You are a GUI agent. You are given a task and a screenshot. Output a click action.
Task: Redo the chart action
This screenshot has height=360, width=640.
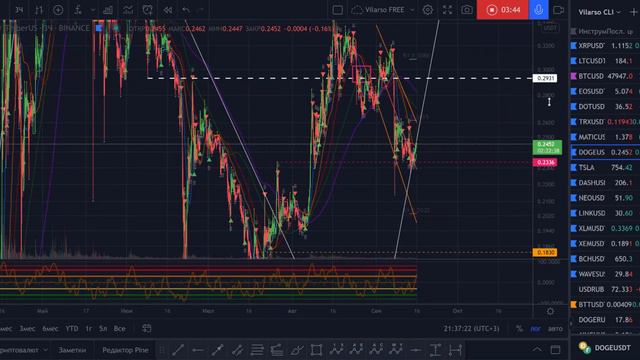[201, 10]
